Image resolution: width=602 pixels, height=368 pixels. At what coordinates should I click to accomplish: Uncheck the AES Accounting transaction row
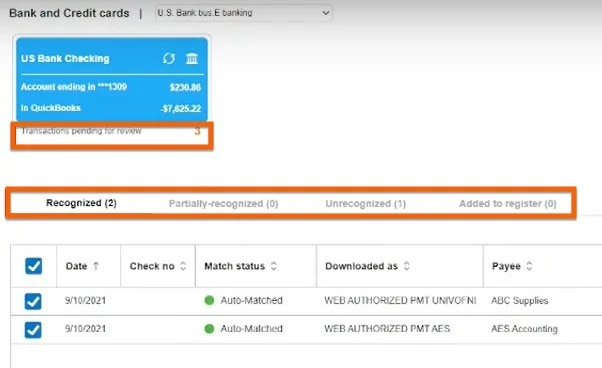(33, 330)
